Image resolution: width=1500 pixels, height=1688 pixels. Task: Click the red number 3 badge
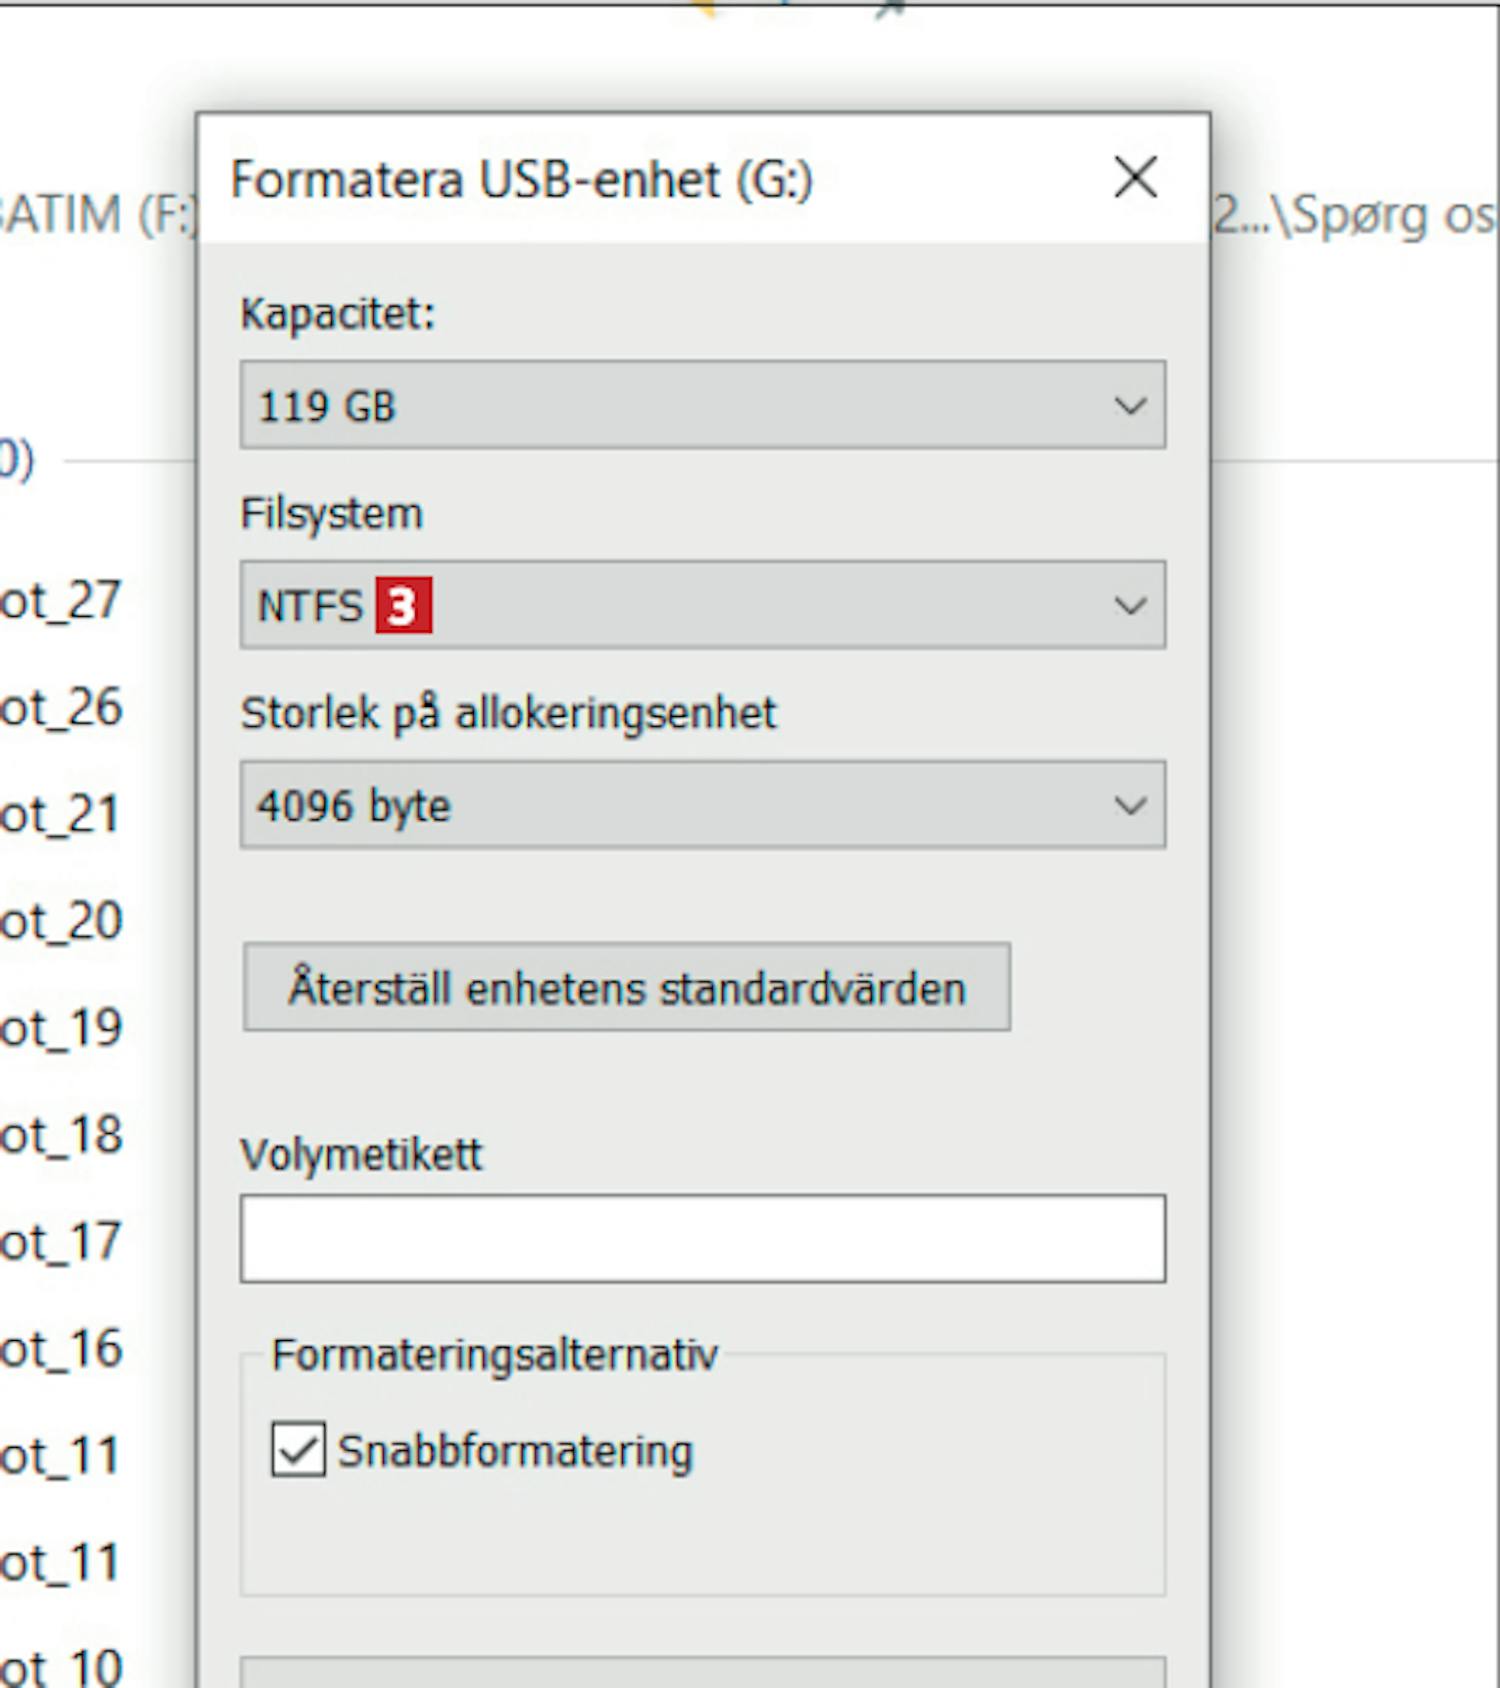click(403, 605)
